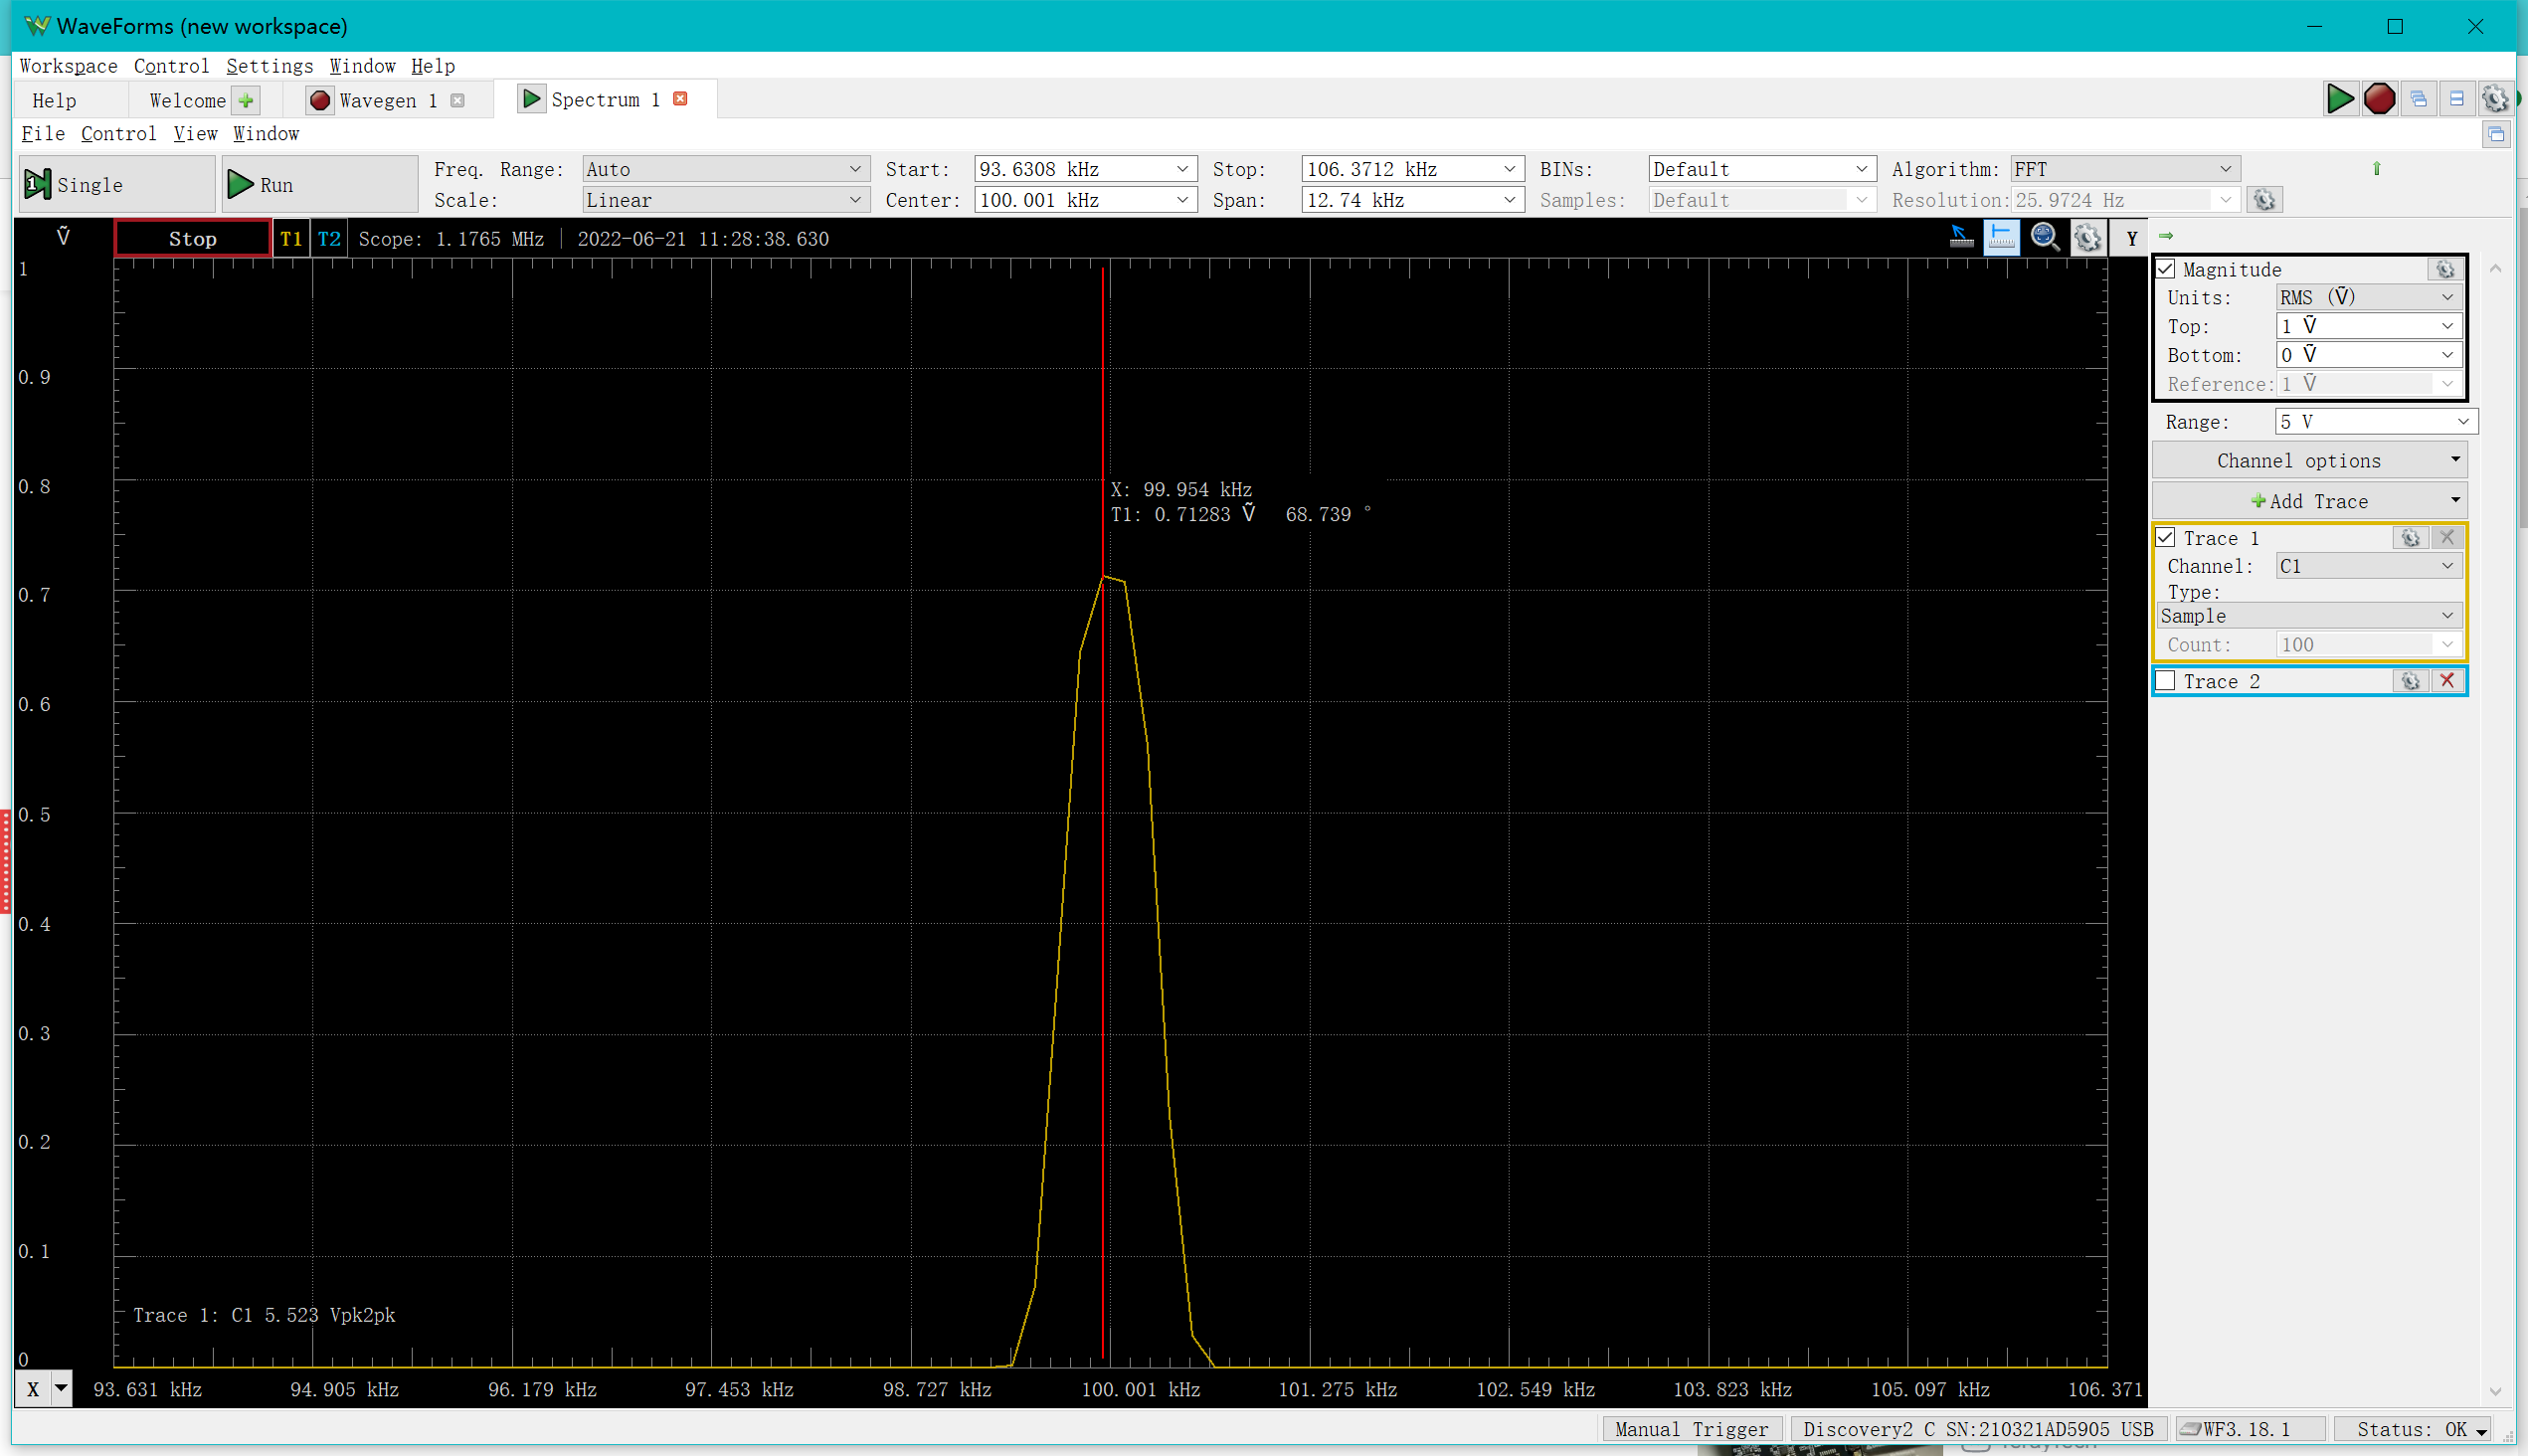Open the Trace 1 gear settings
Screen dimensions: 2528x1456
point(2410,538)
